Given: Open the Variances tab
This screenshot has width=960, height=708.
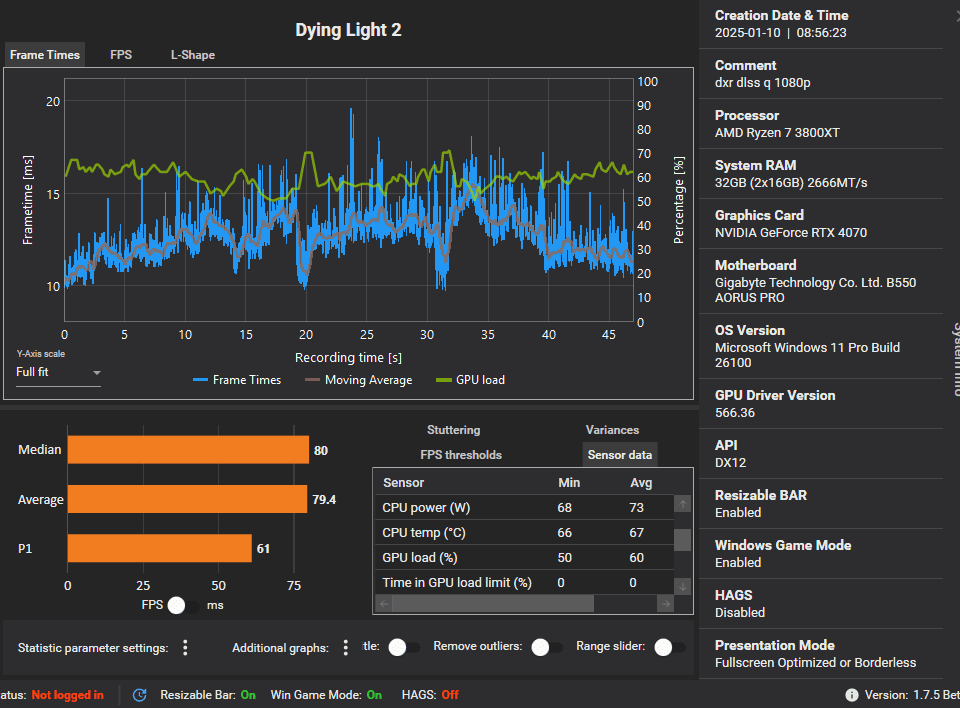Looking at the screenshot, I should 612,430.
